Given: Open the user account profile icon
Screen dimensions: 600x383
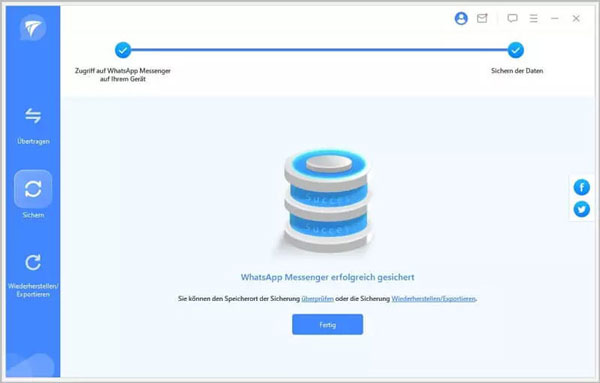Looking at the screenshot, I should (461, 18).
